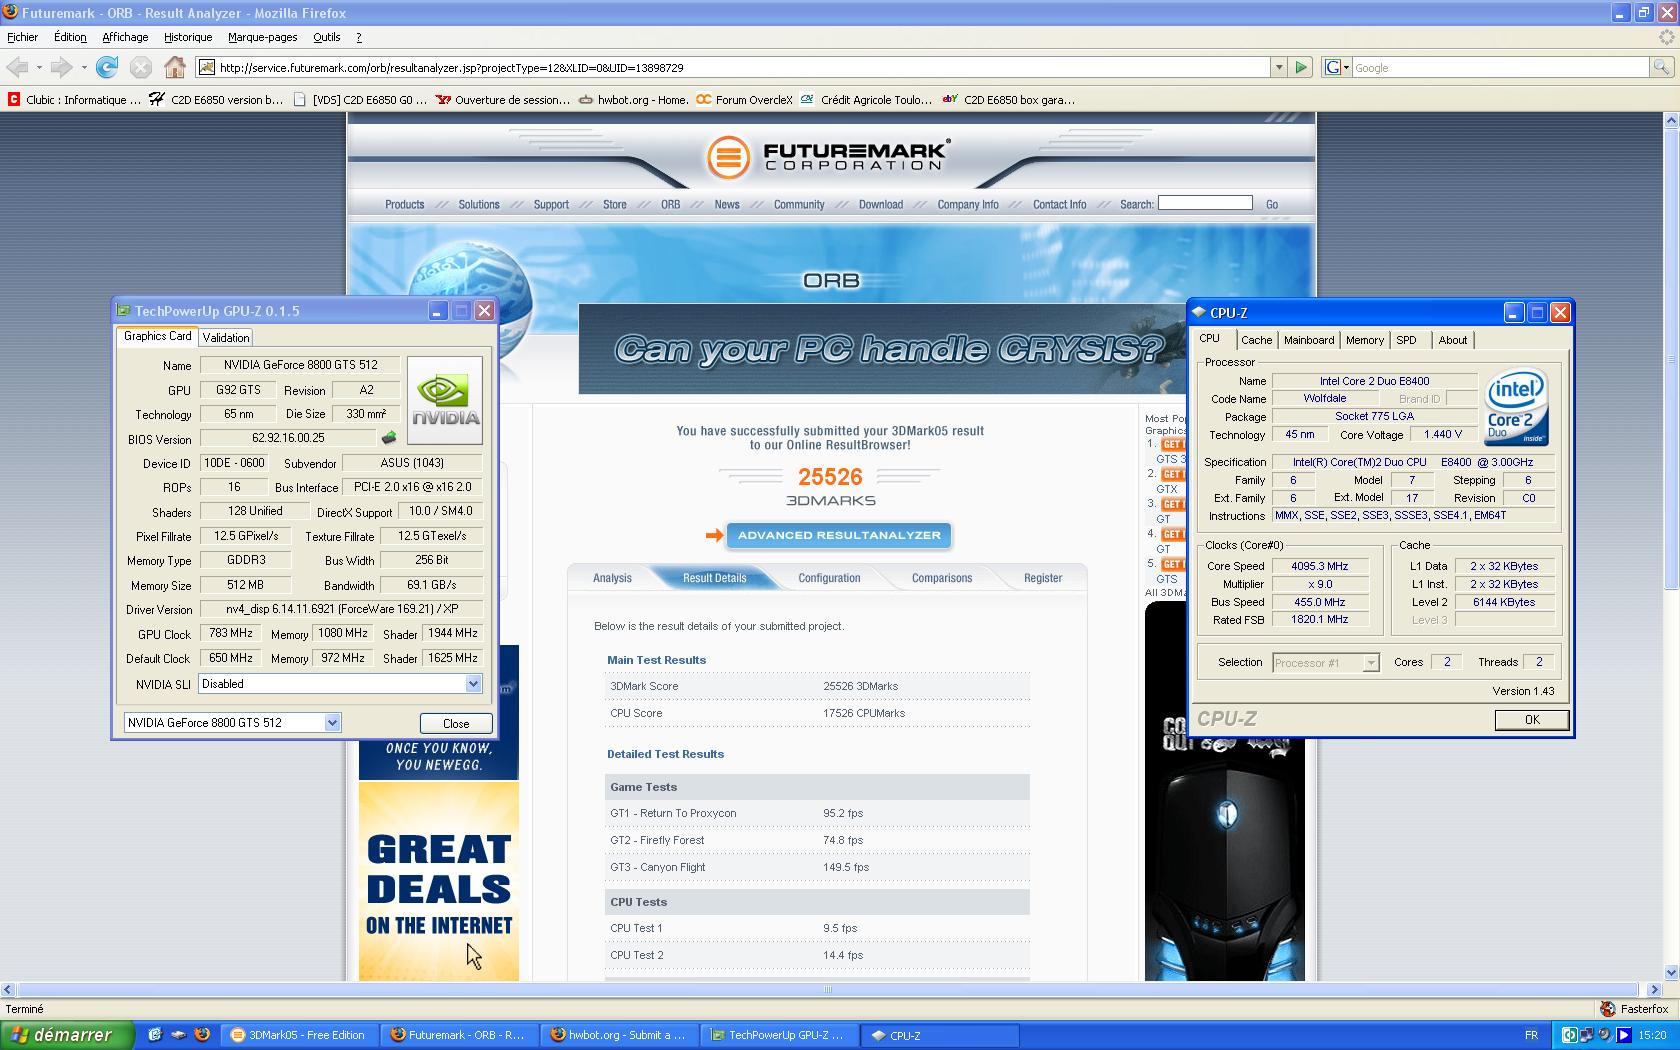Open Ouverture de session bookmark
The width and height of the screenshot is (1680, 1050).
pos(502,99)
